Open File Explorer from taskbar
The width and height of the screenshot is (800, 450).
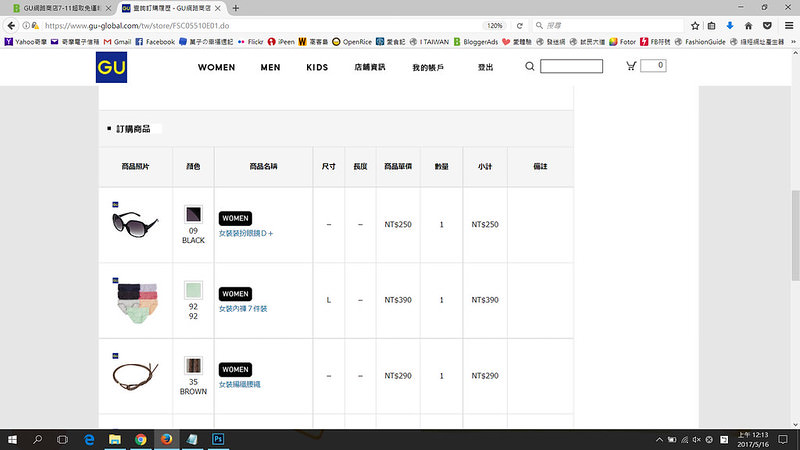tap(115, 439)
